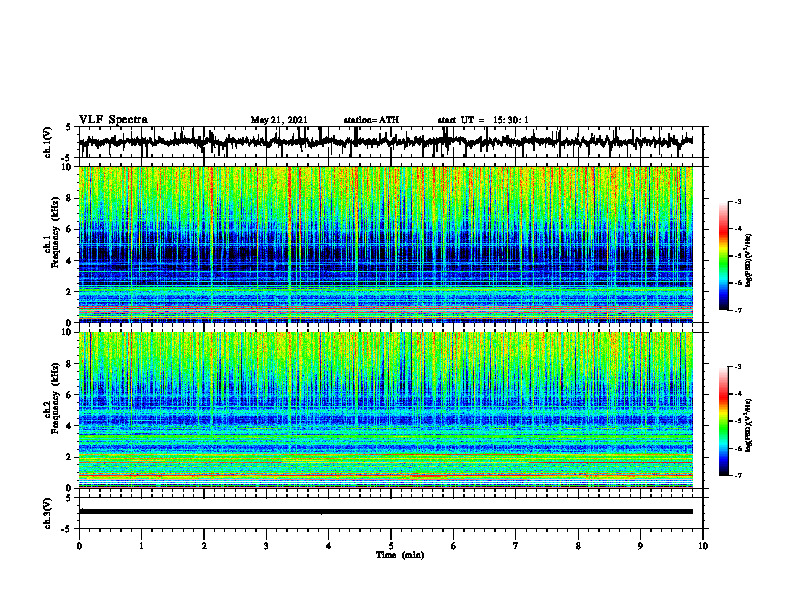Click the 'ch.3(V)' axis label

(48, 513)
